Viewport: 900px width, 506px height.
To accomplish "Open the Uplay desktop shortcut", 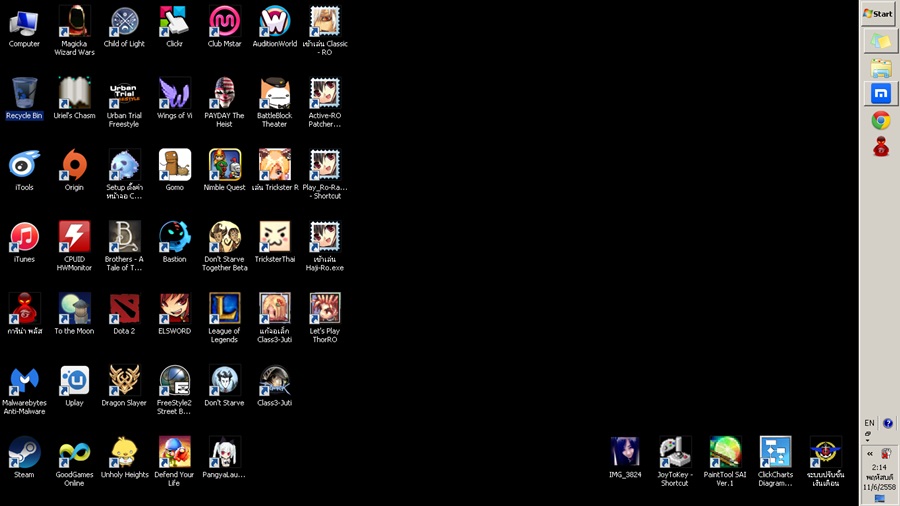I will [x=74, y=386].
